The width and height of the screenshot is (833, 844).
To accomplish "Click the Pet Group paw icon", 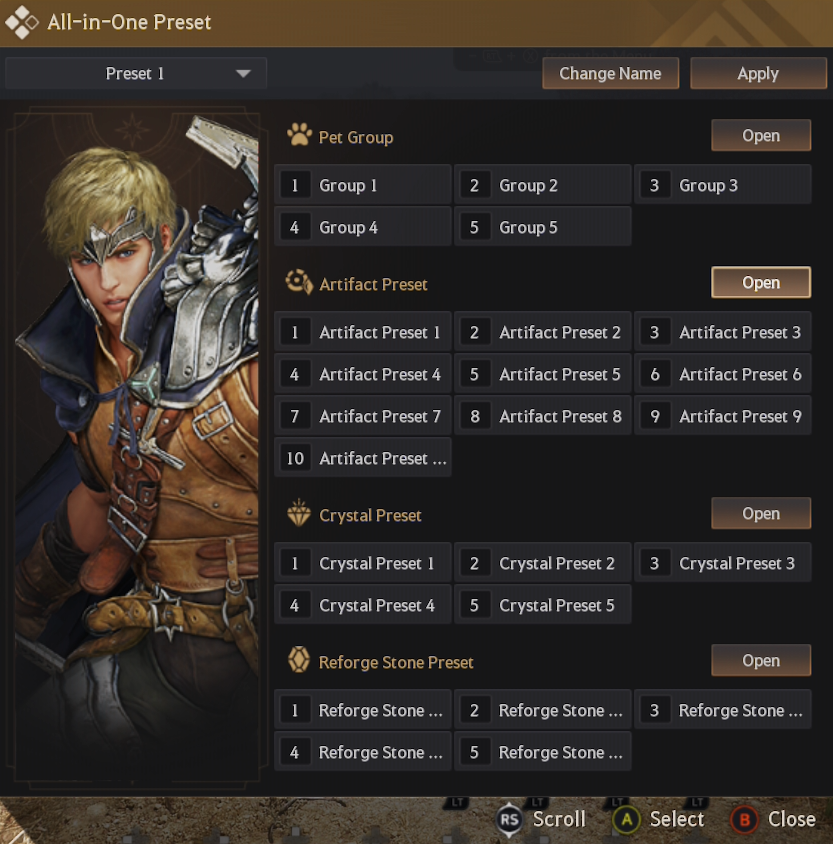I will click(x=299, y=136).
